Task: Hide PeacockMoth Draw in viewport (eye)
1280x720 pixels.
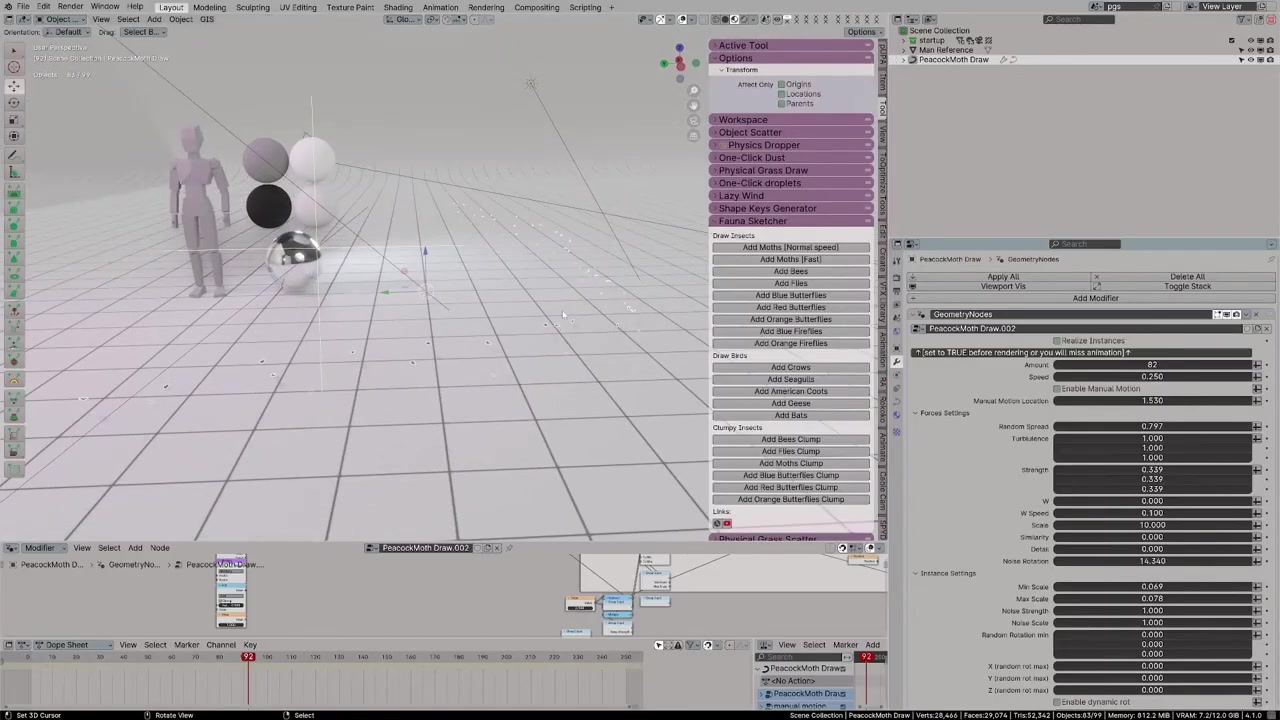Action: click(x=1251, y=60)
